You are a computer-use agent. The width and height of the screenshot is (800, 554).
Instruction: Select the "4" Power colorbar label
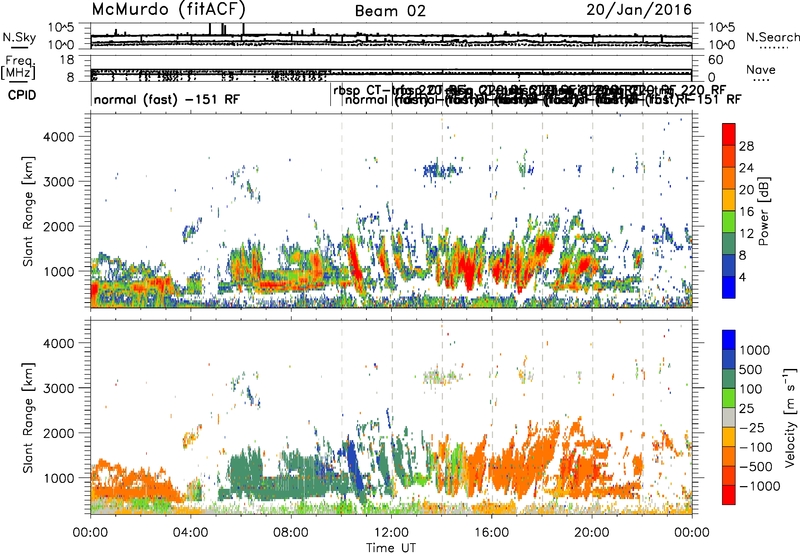point(743,277)
